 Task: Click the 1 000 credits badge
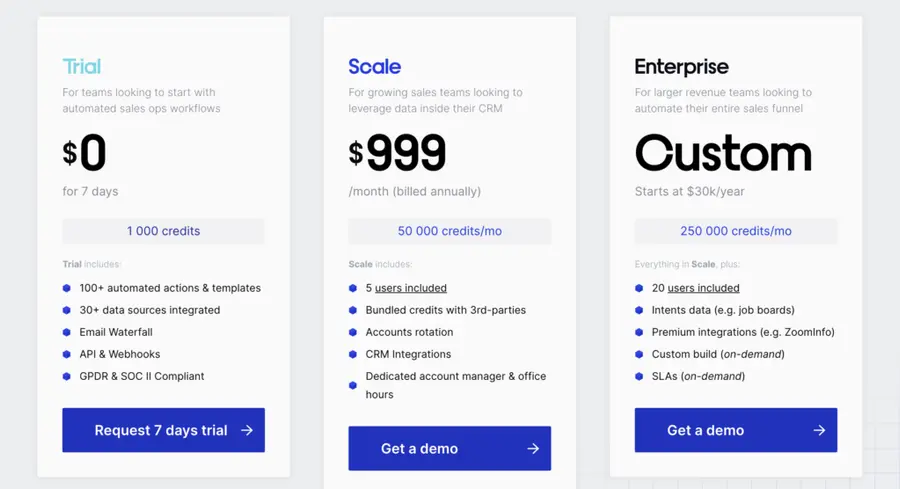[x=164, y=231]
